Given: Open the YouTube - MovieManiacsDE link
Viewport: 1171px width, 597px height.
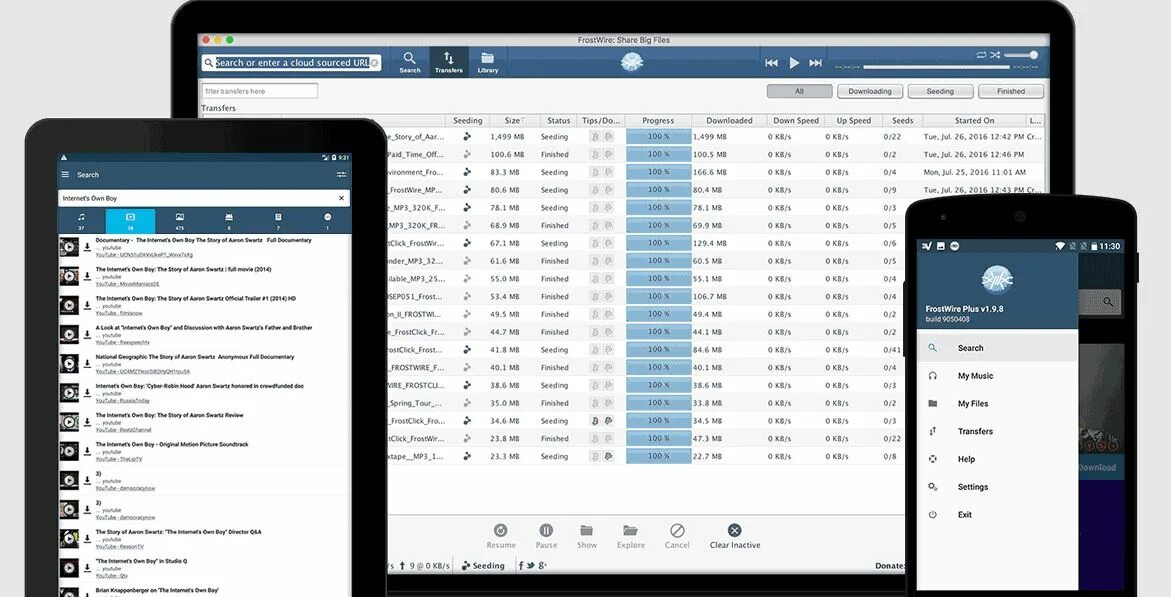Looking at the screenshot, I should click(127, 284).
